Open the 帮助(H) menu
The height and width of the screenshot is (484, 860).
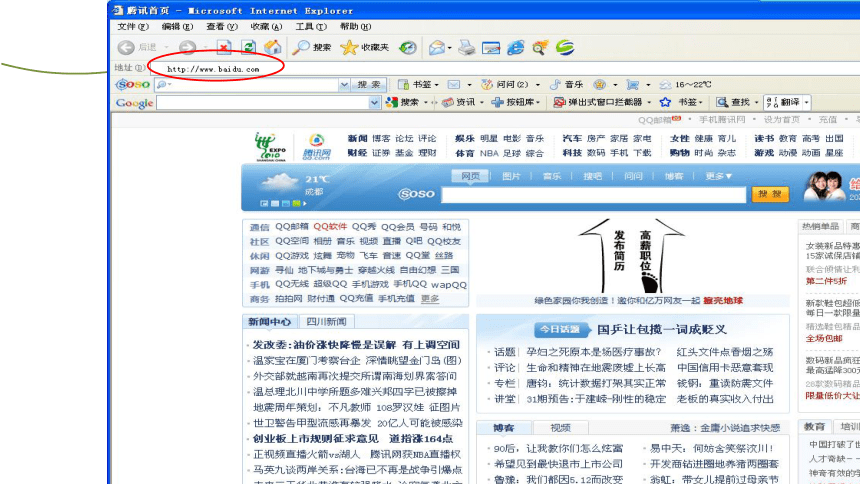(x=355, y=26)
